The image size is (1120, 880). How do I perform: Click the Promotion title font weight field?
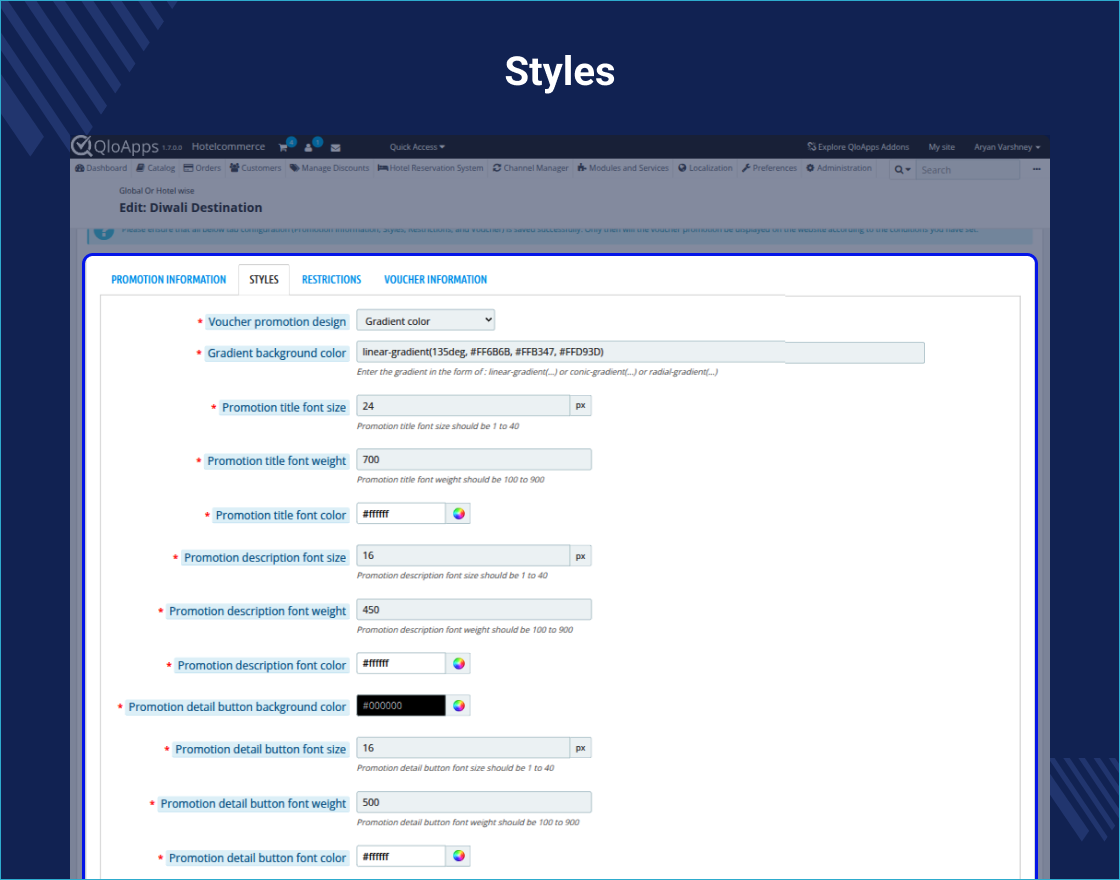tap(474, 459)
